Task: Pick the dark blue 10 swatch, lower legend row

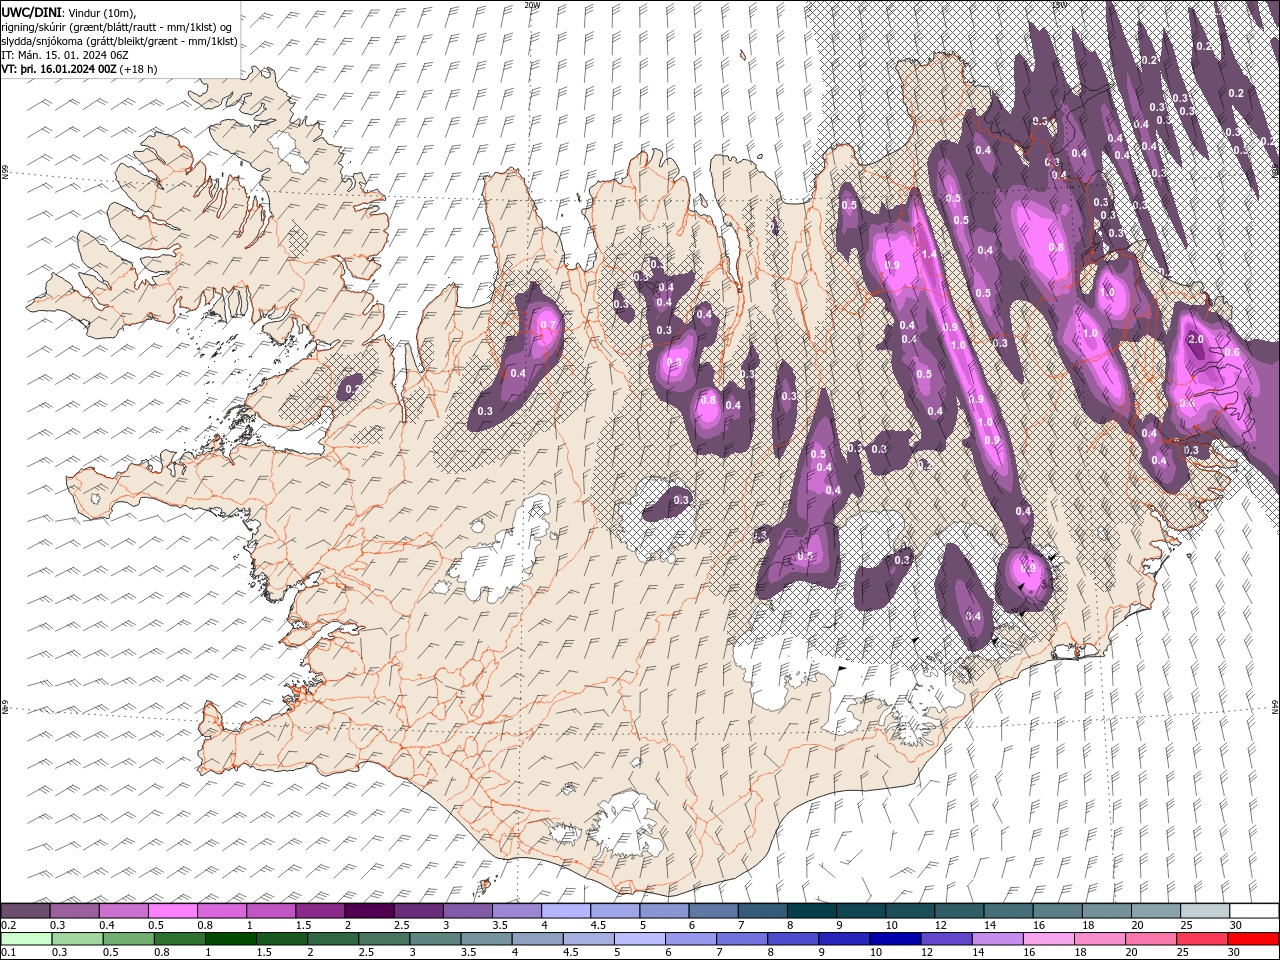Action: 893,938
